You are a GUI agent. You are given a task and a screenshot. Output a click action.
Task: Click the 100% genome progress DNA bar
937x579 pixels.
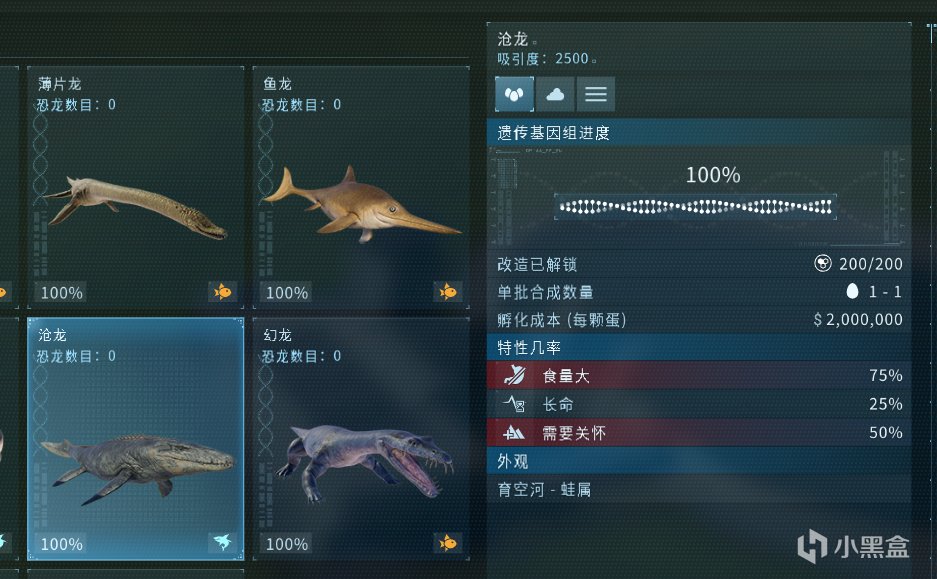coord(696,207)
